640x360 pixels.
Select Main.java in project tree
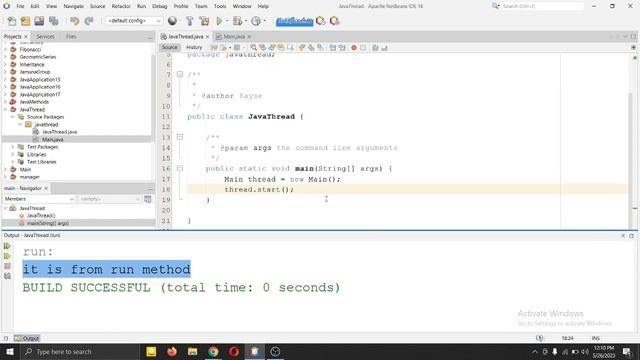click(x=52, y=140)
